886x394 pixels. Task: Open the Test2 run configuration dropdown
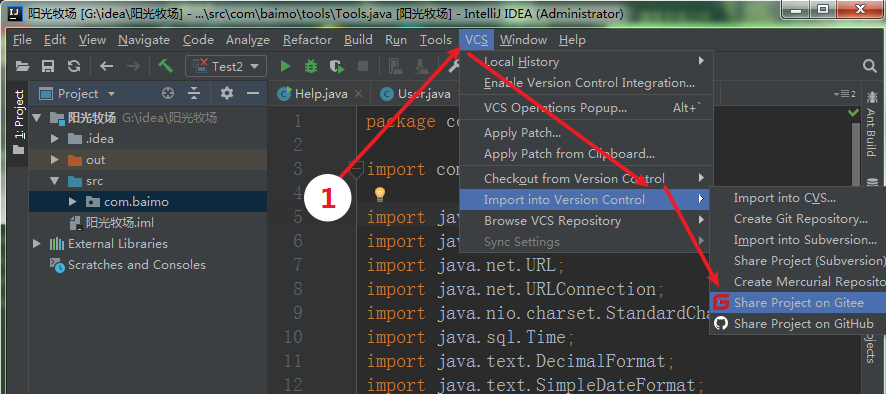point(226,67)
